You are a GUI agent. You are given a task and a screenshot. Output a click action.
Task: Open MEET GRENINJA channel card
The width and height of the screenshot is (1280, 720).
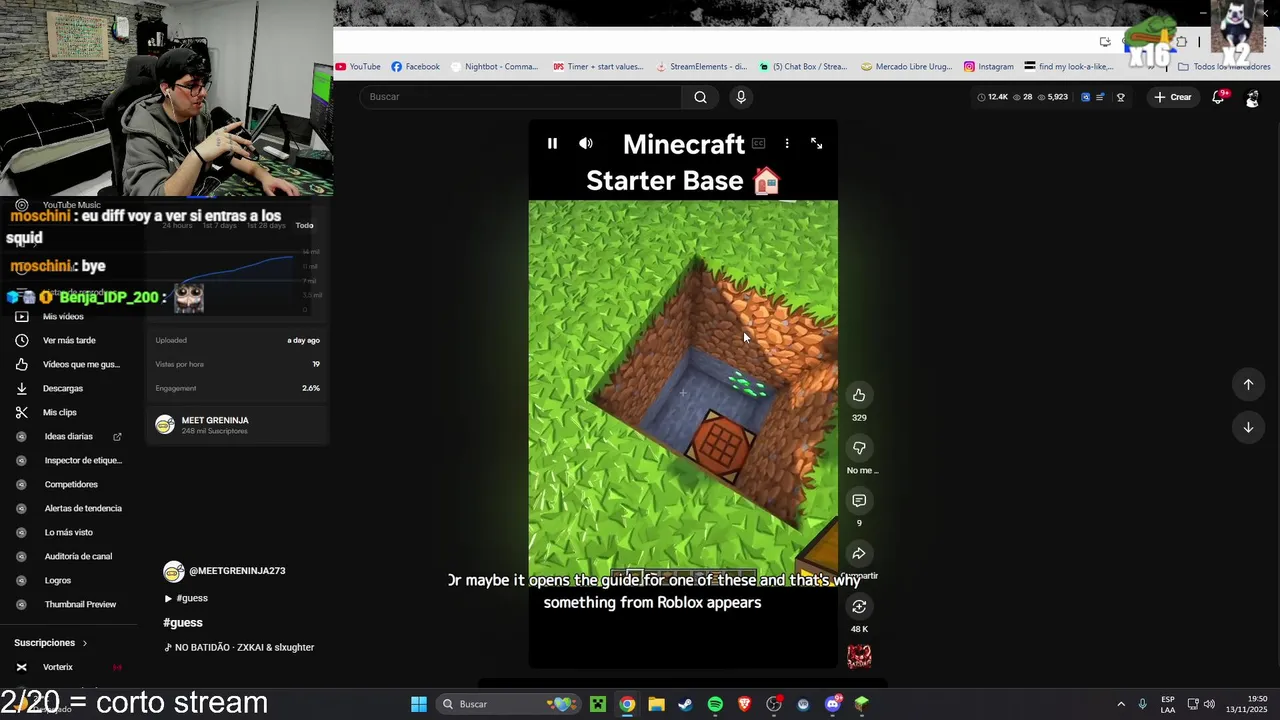pyautogui.click(x=238, y=426)
